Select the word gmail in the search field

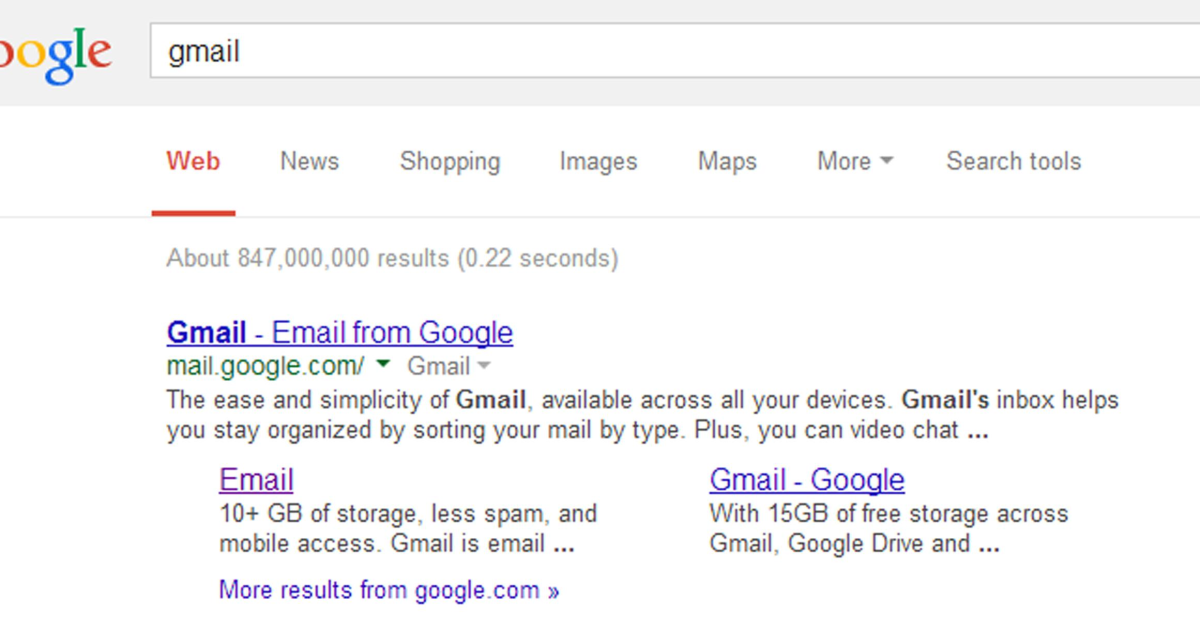click(203, 52)
